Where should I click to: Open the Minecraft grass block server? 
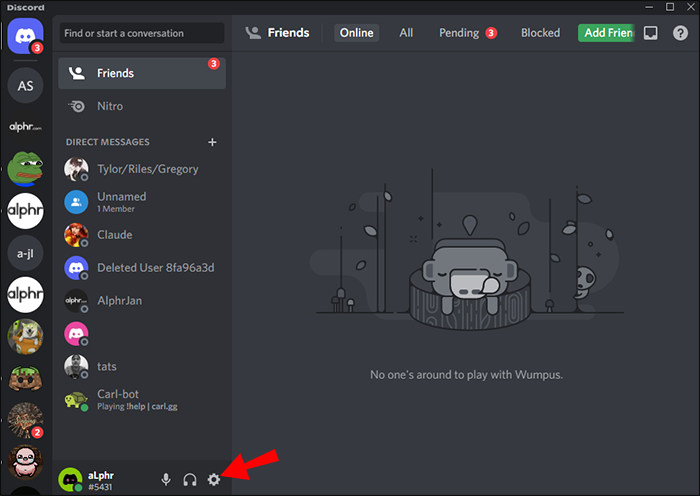(25, 379)
